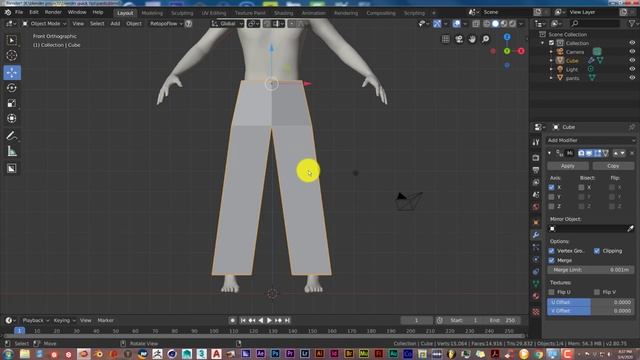Screen dimensions: 640x360
Task: Open the viewport Add menu
Action: tap(115, 24)
